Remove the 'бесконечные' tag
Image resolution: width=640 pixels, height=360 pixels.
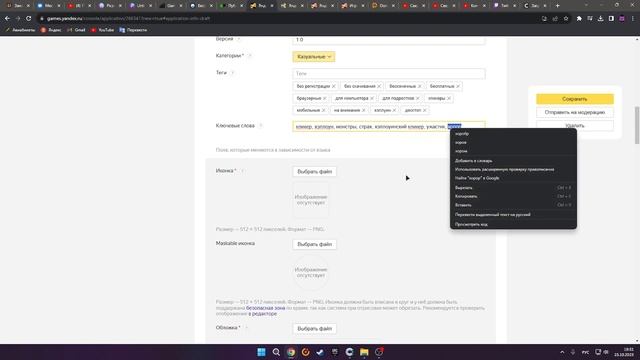[x=420, y=87]
